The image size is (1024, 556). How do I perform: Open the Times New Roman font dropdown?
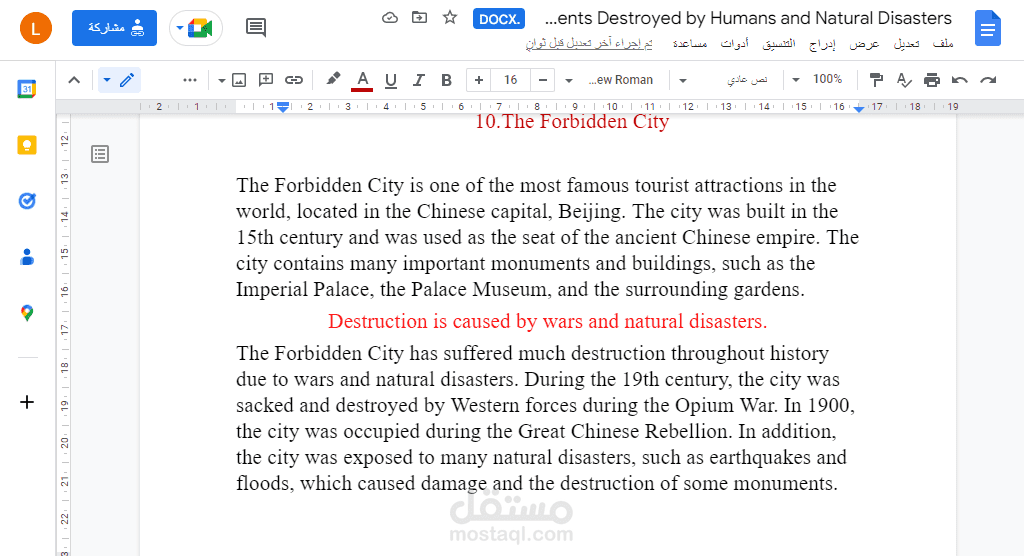pos(611,80)
